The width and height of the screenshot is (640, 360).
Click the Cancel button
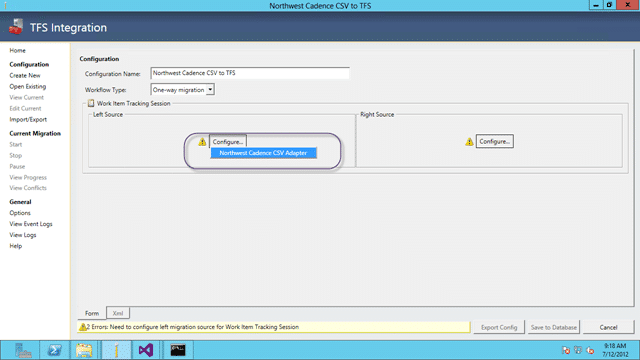[608, 327]
